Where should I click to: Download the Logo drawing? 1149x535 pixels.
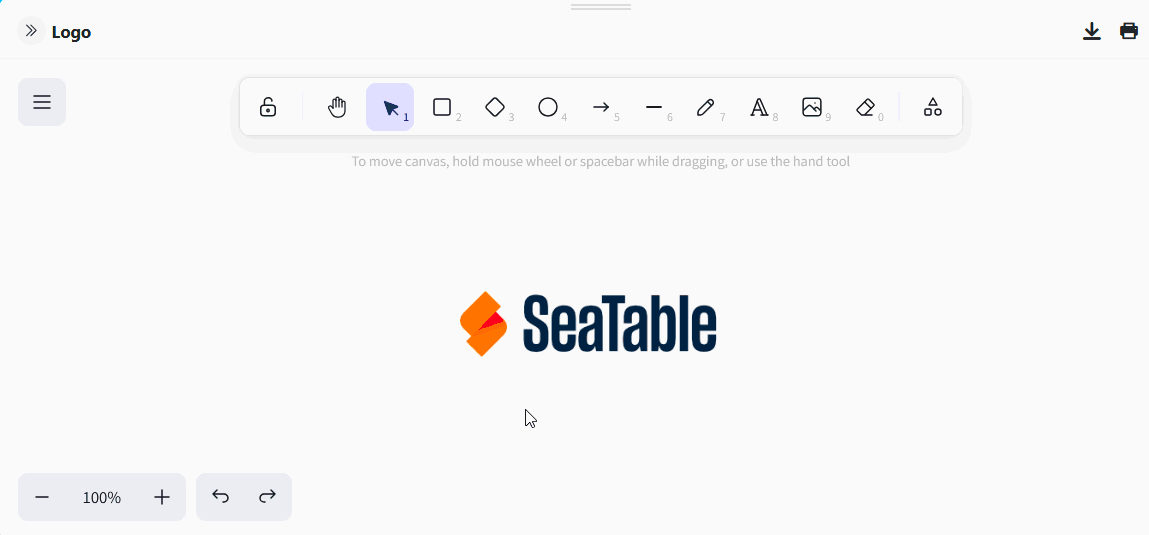pyautogui.click(x=1092, y=31)
